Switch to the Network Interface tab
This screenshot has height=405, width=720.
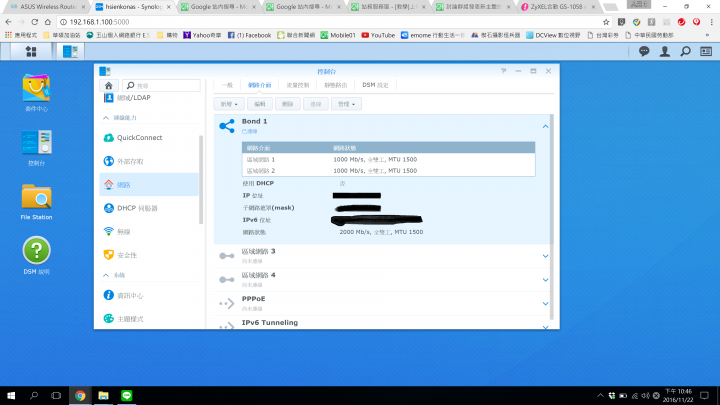(x=259, y=85)
